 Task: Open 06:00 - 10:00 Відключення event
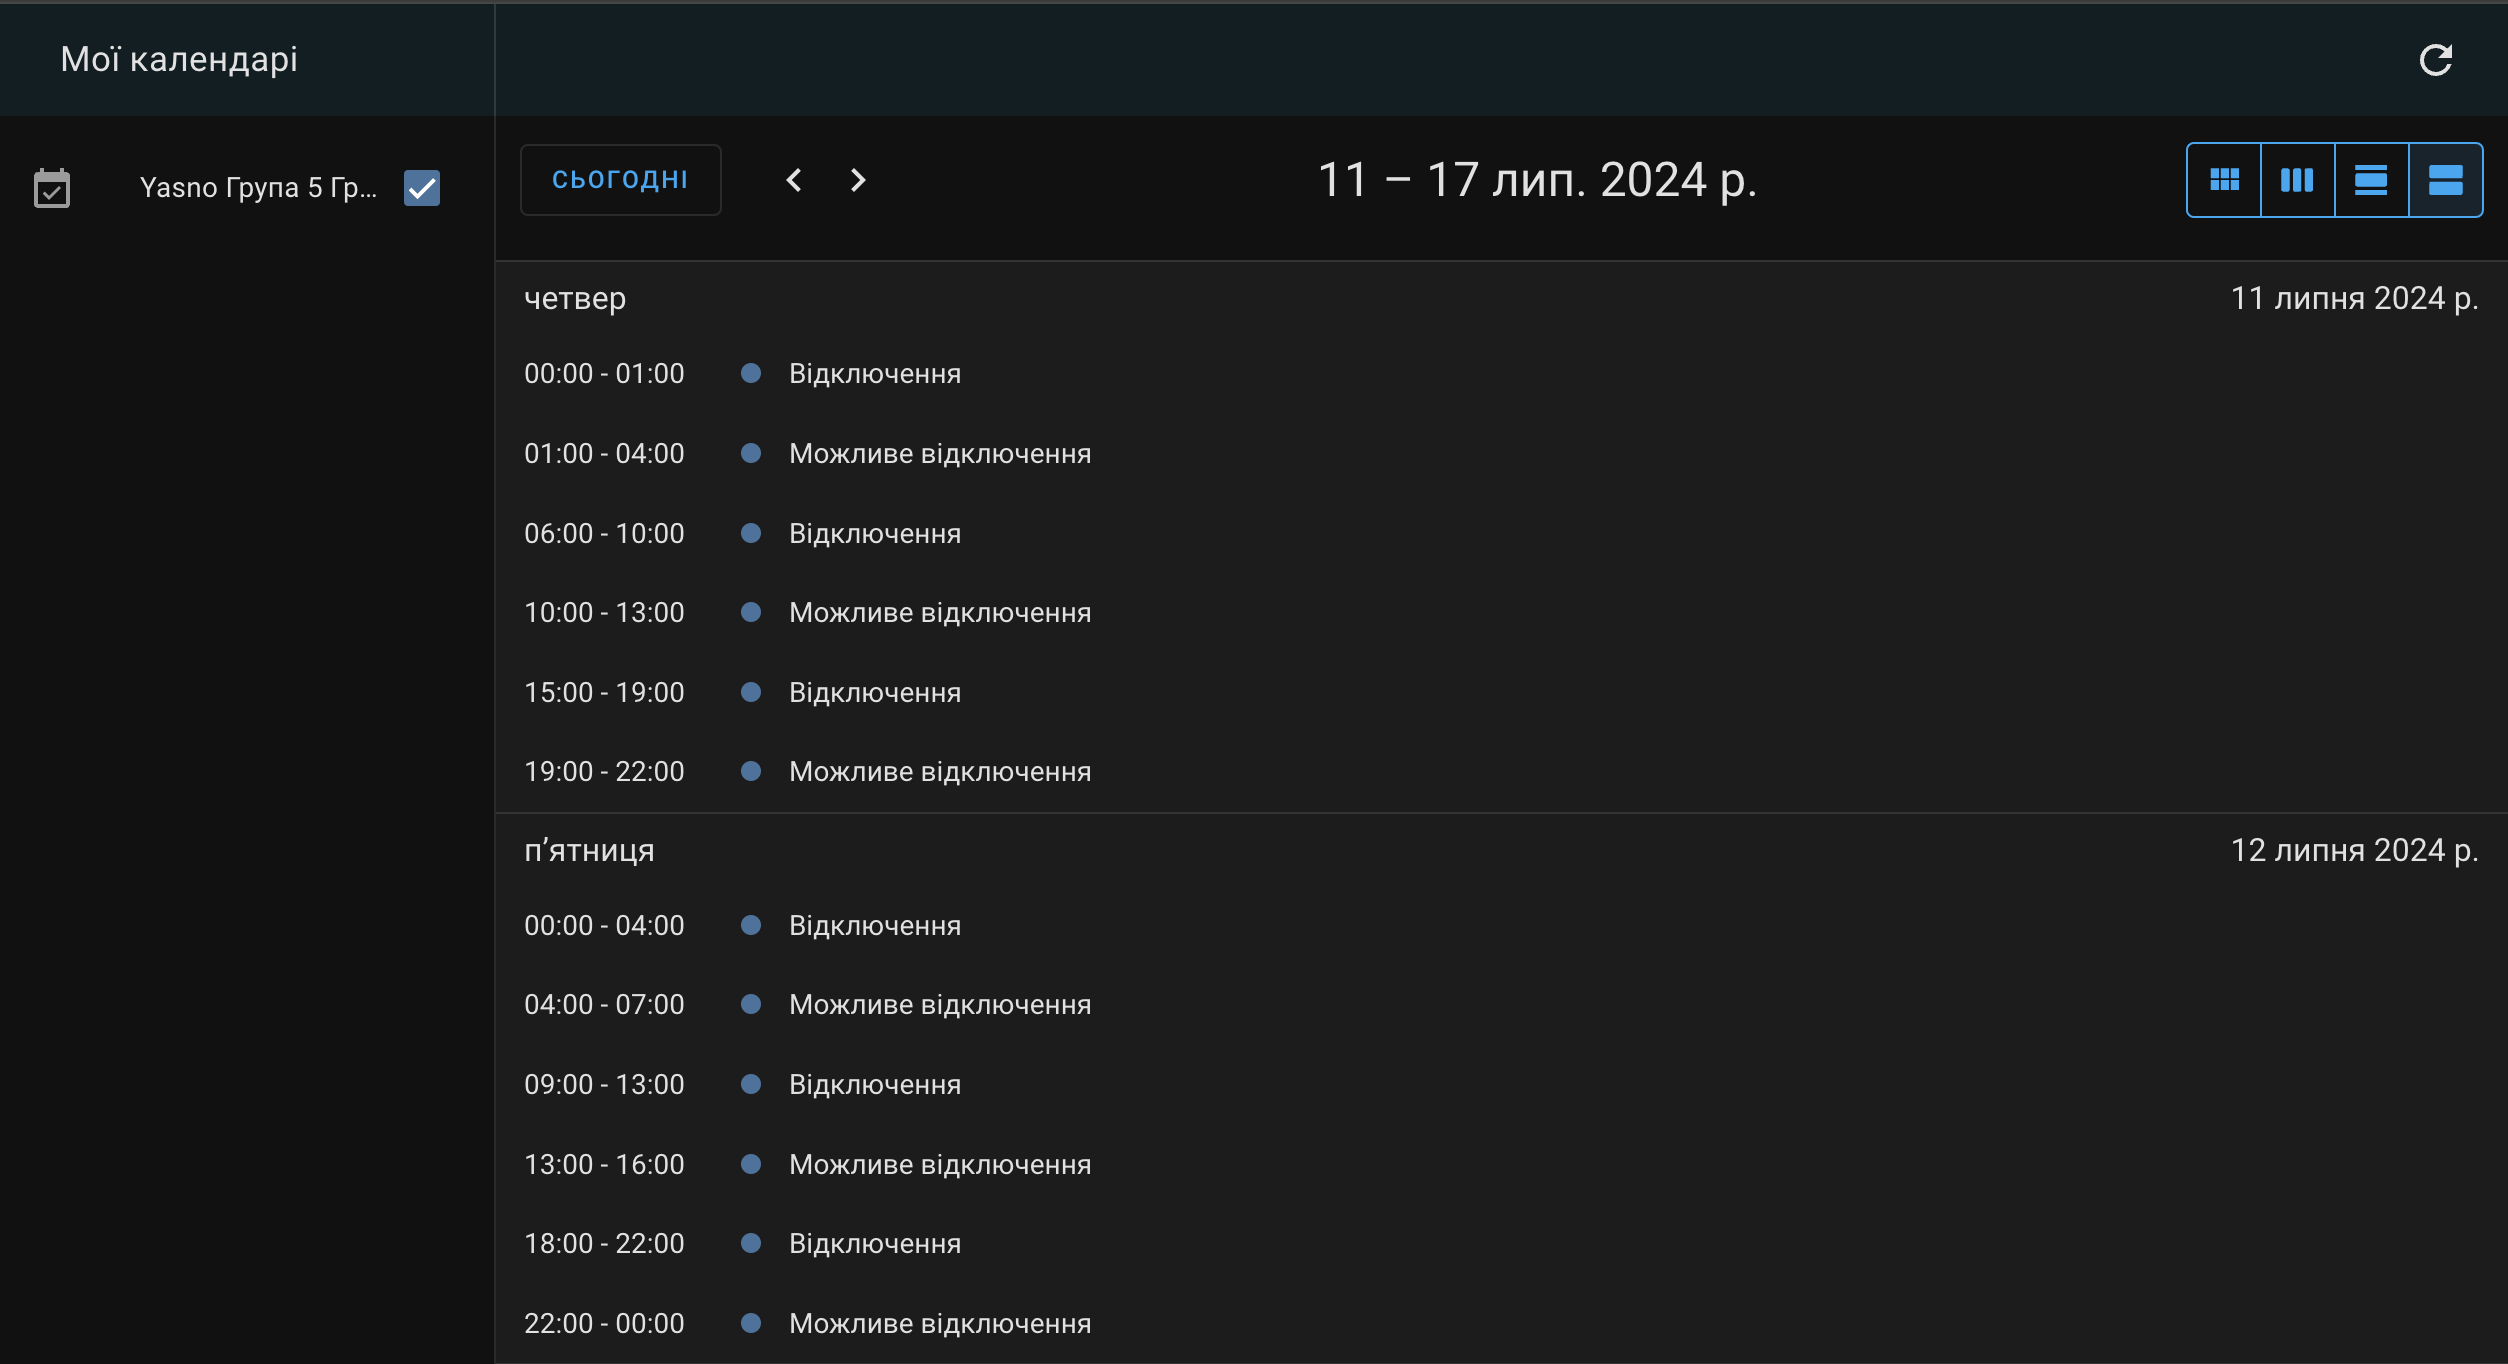point(1501,534)
